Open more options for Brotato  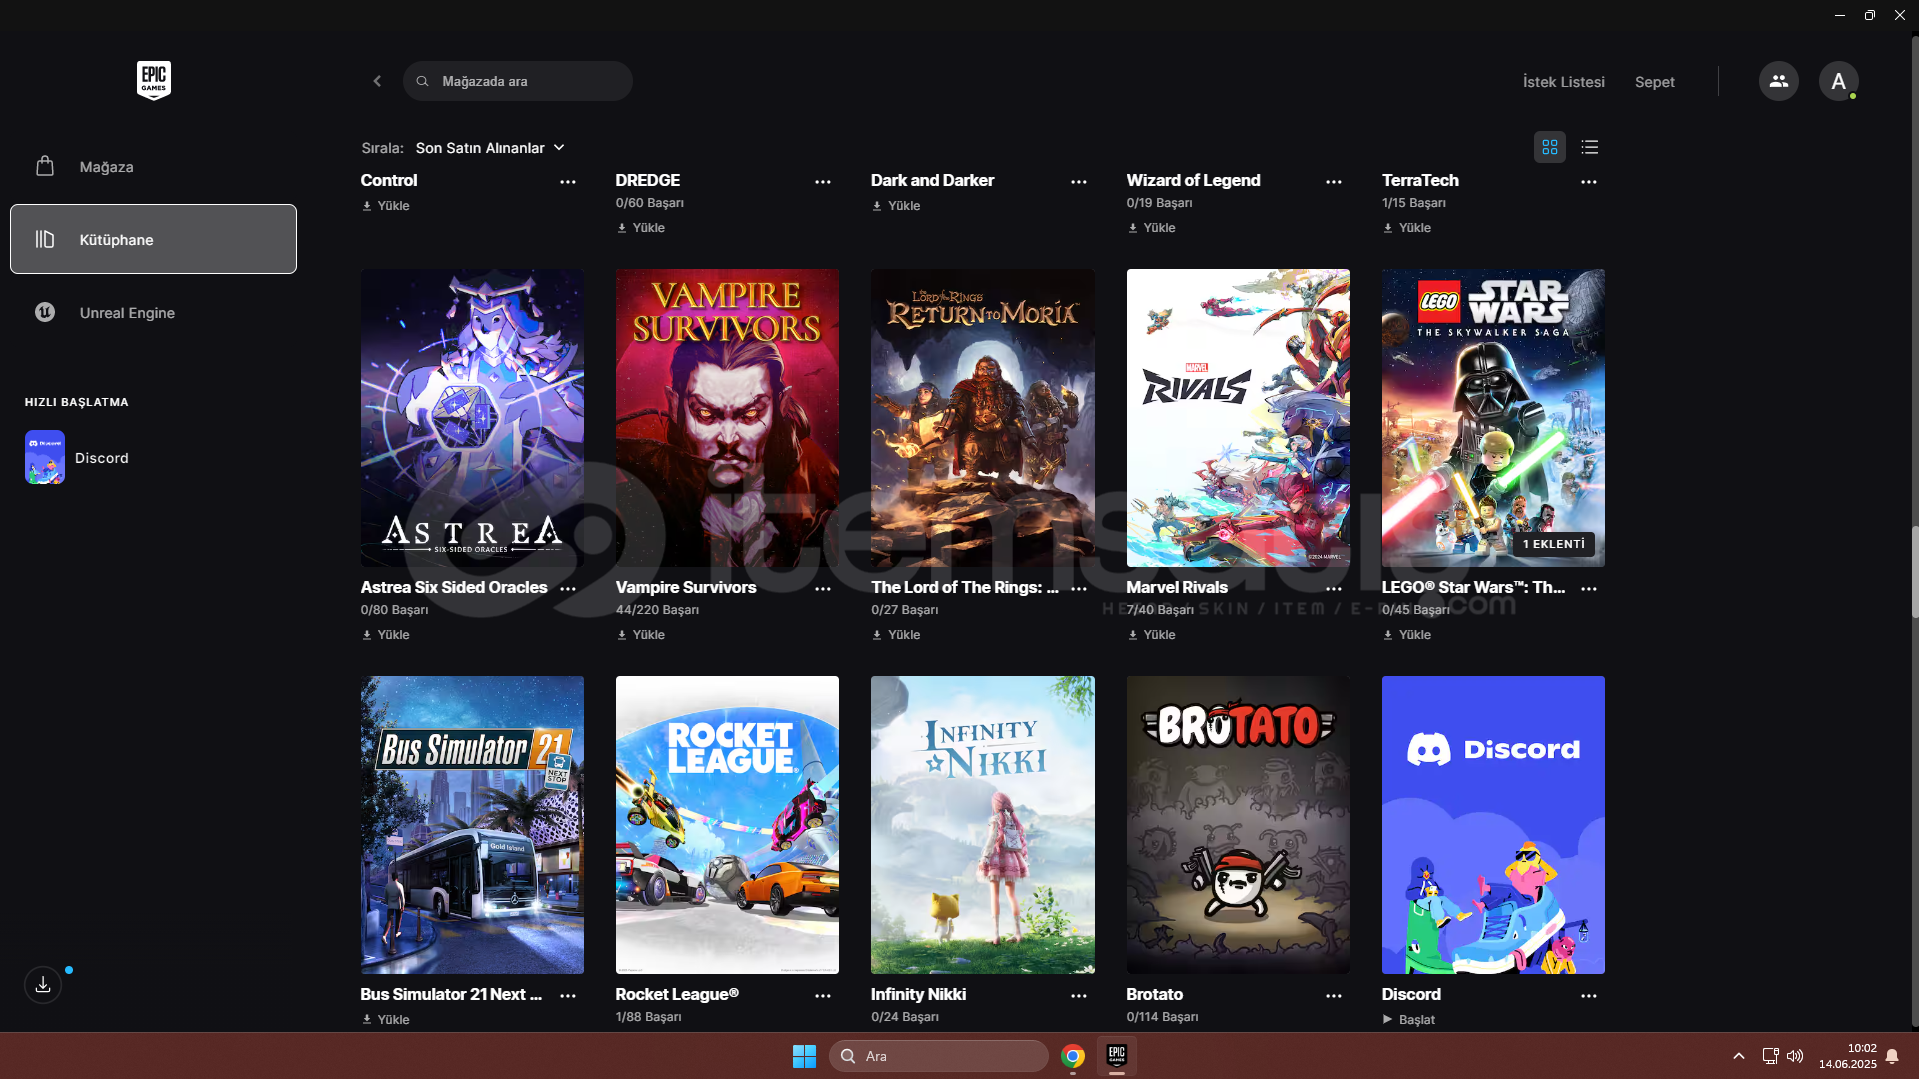(x=1334, y=996)
